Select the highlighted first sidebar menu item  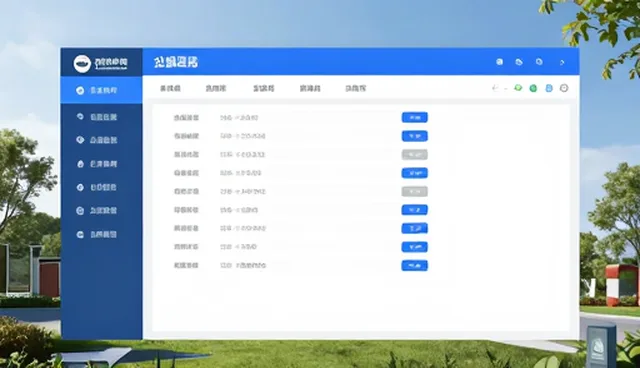point(101,90)
